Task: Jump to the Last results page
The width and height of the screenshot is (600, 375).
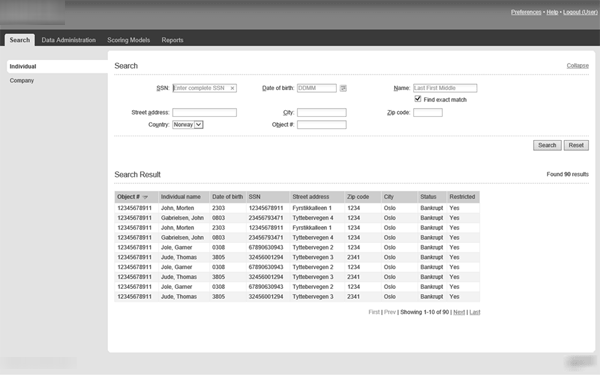Action: [x=474, y=312]
